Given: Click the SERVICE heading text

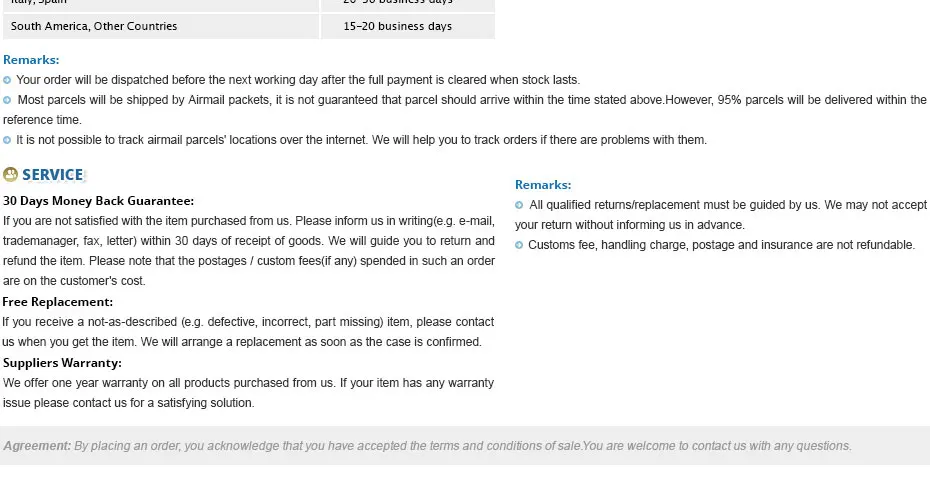Looking at the screenshot, I should (53, 175).
